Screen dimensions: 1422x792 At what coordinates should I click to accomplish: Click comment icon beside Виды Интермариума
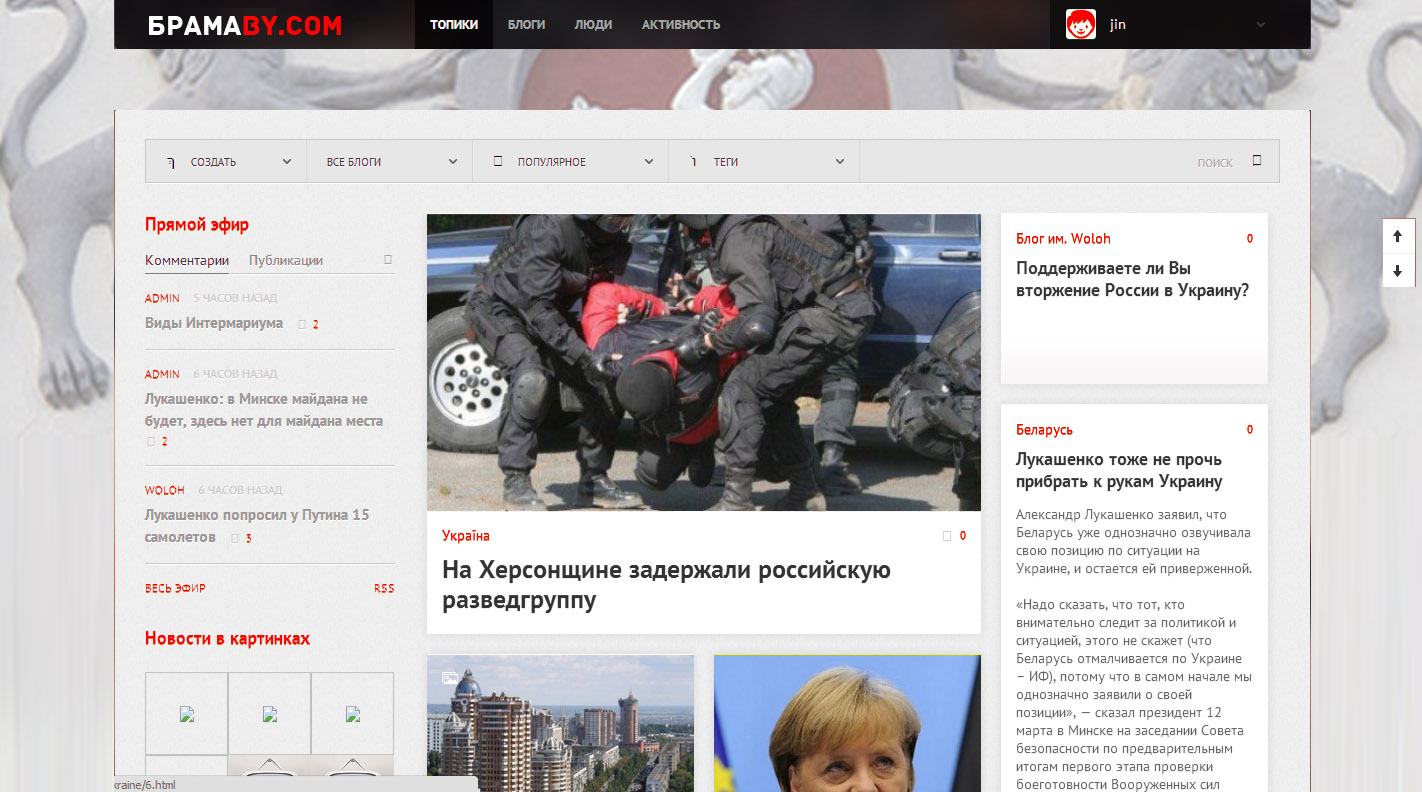point(302,324)
